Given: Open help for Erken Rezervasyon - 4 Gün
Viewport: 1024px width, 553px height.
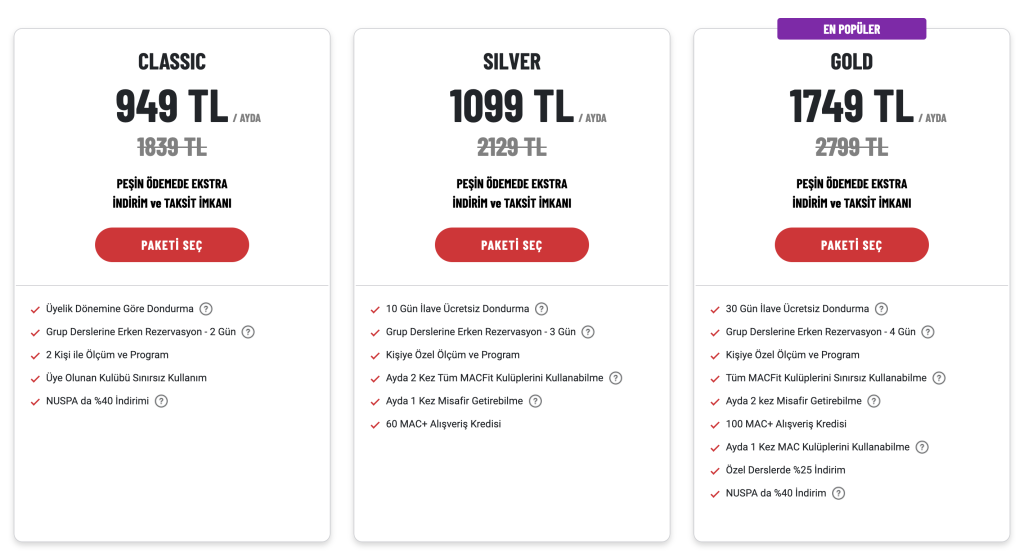Looking at the screenshot, I should pyautogui.click(x=927, y=332).
